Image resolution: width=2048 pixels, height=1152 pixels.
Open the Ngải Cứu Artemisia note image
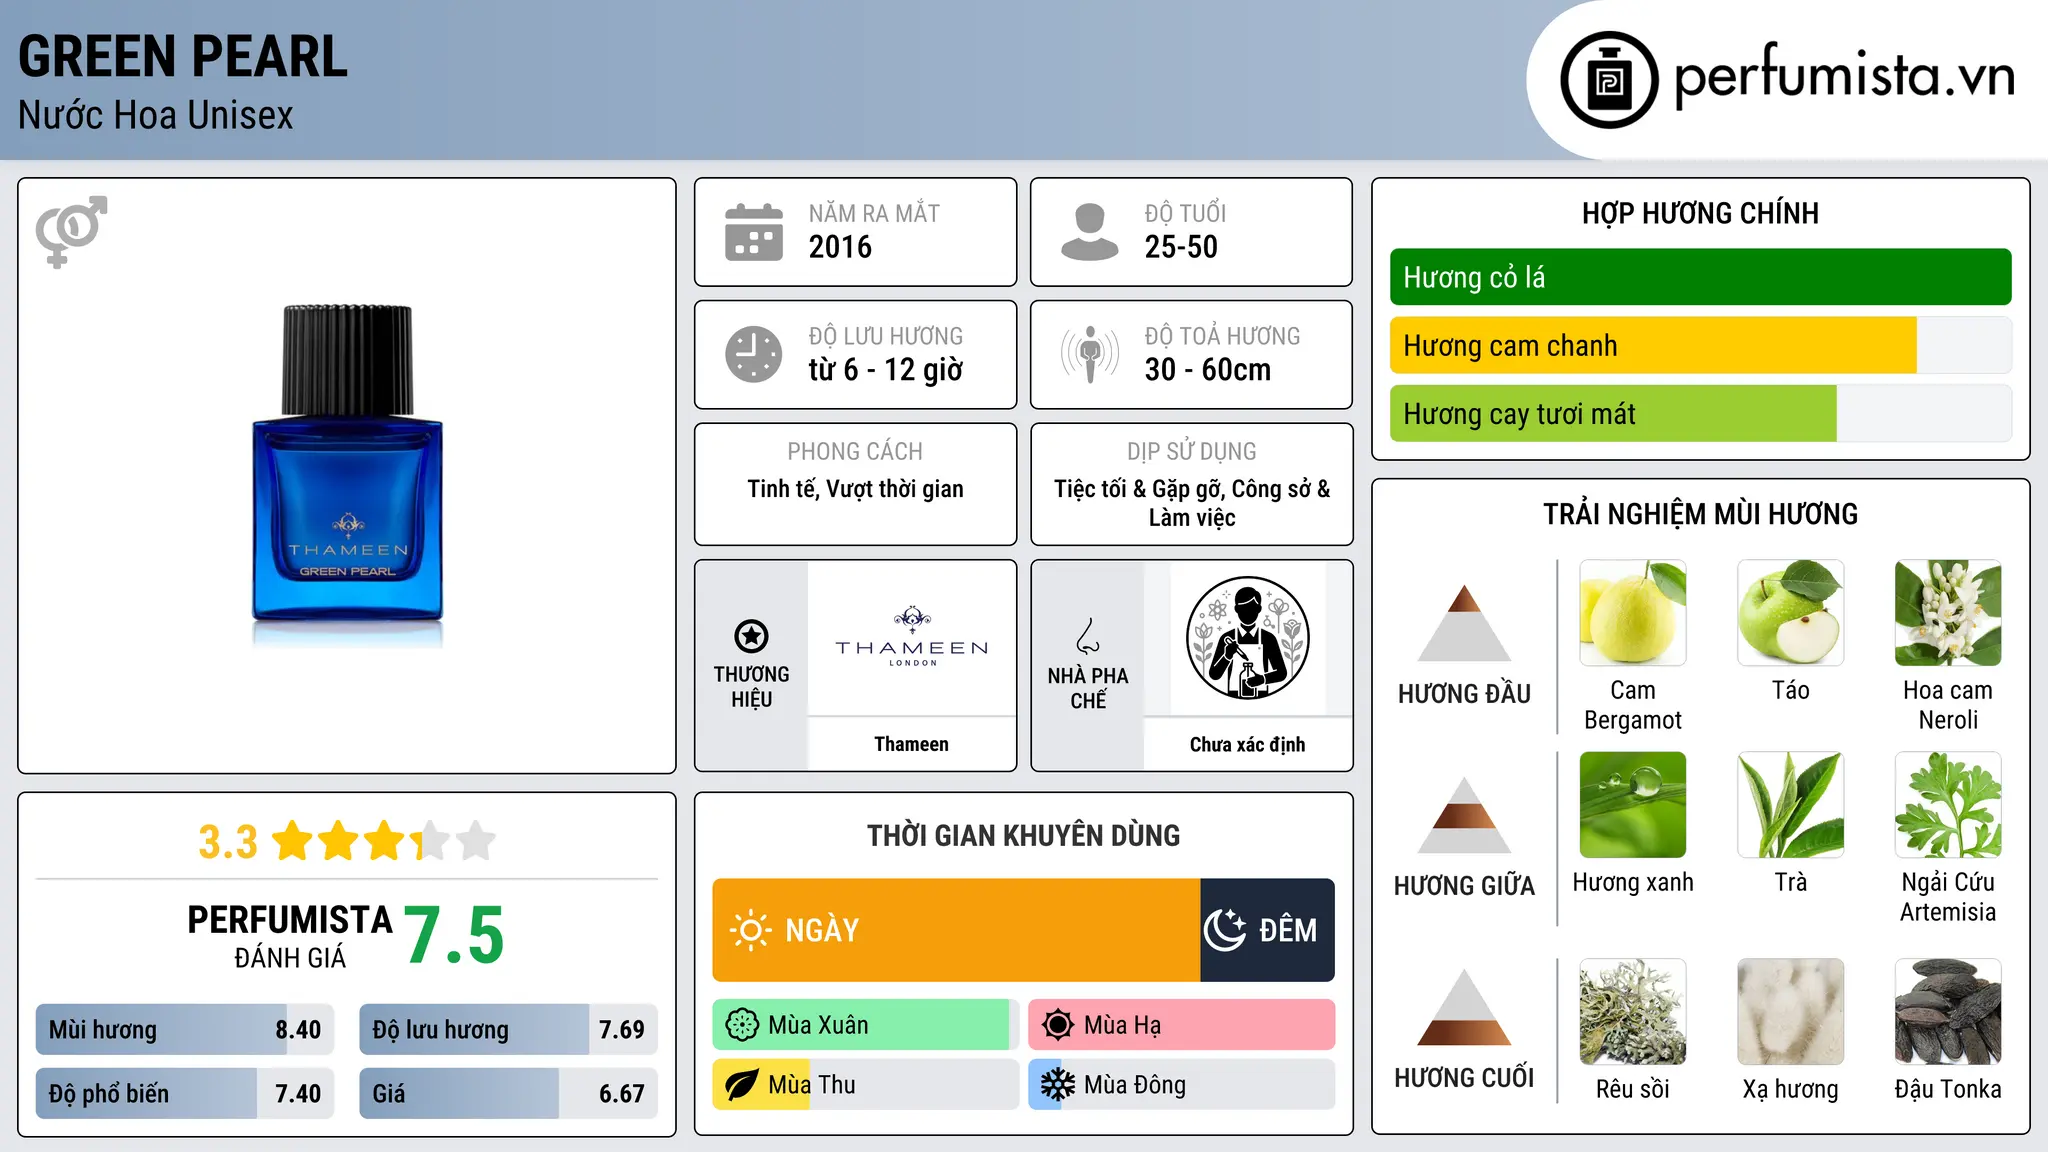coord(1948,805)
